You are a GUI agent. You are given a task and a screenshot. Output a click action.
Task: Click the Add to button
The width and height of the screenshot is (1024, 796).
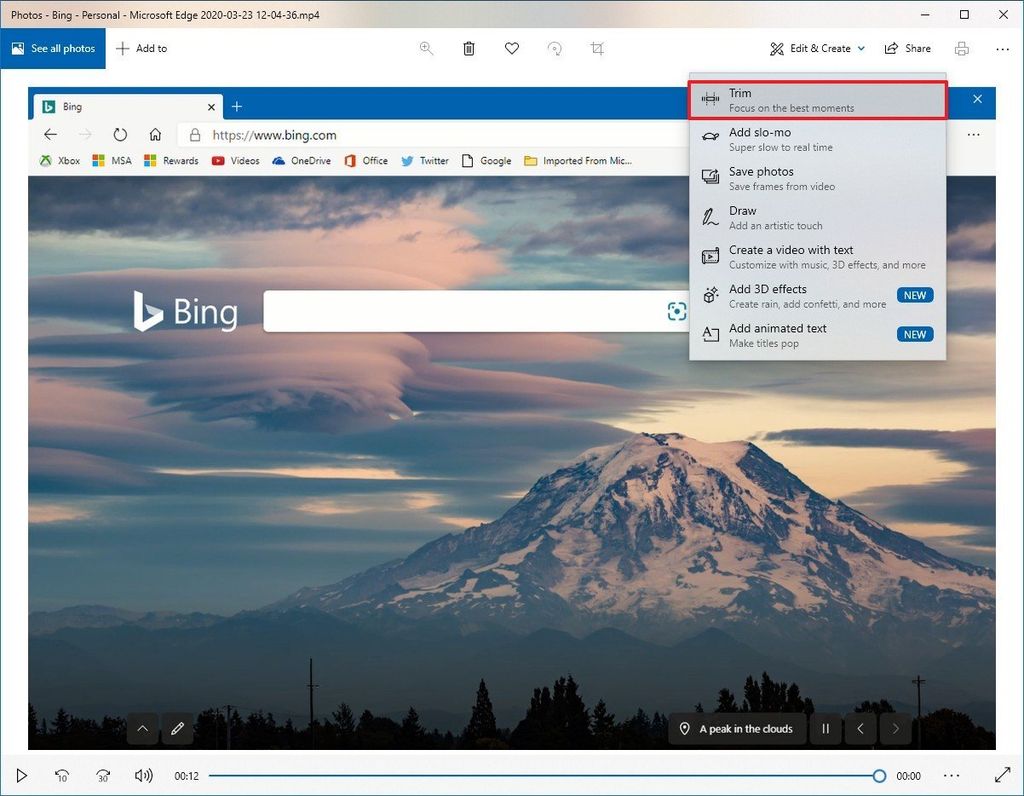(141, 48)
